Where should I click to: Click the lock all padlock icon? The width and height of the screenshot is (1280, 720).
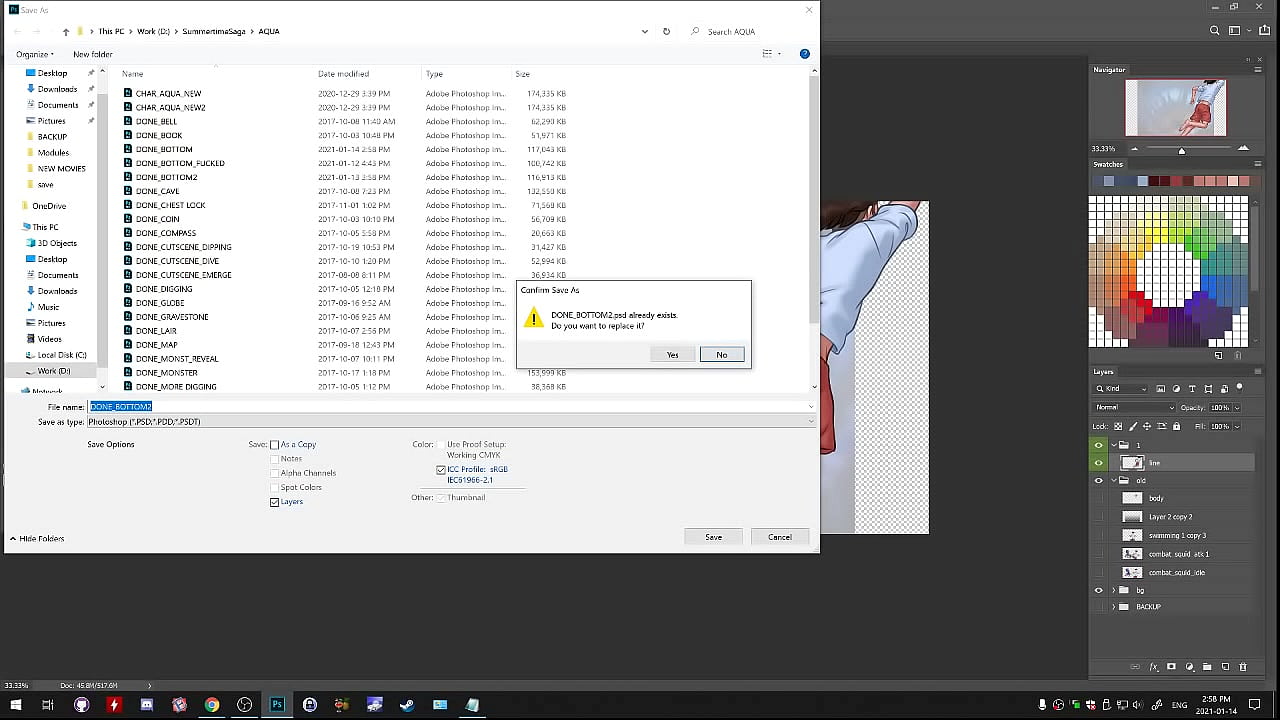tap(1176, 426)
